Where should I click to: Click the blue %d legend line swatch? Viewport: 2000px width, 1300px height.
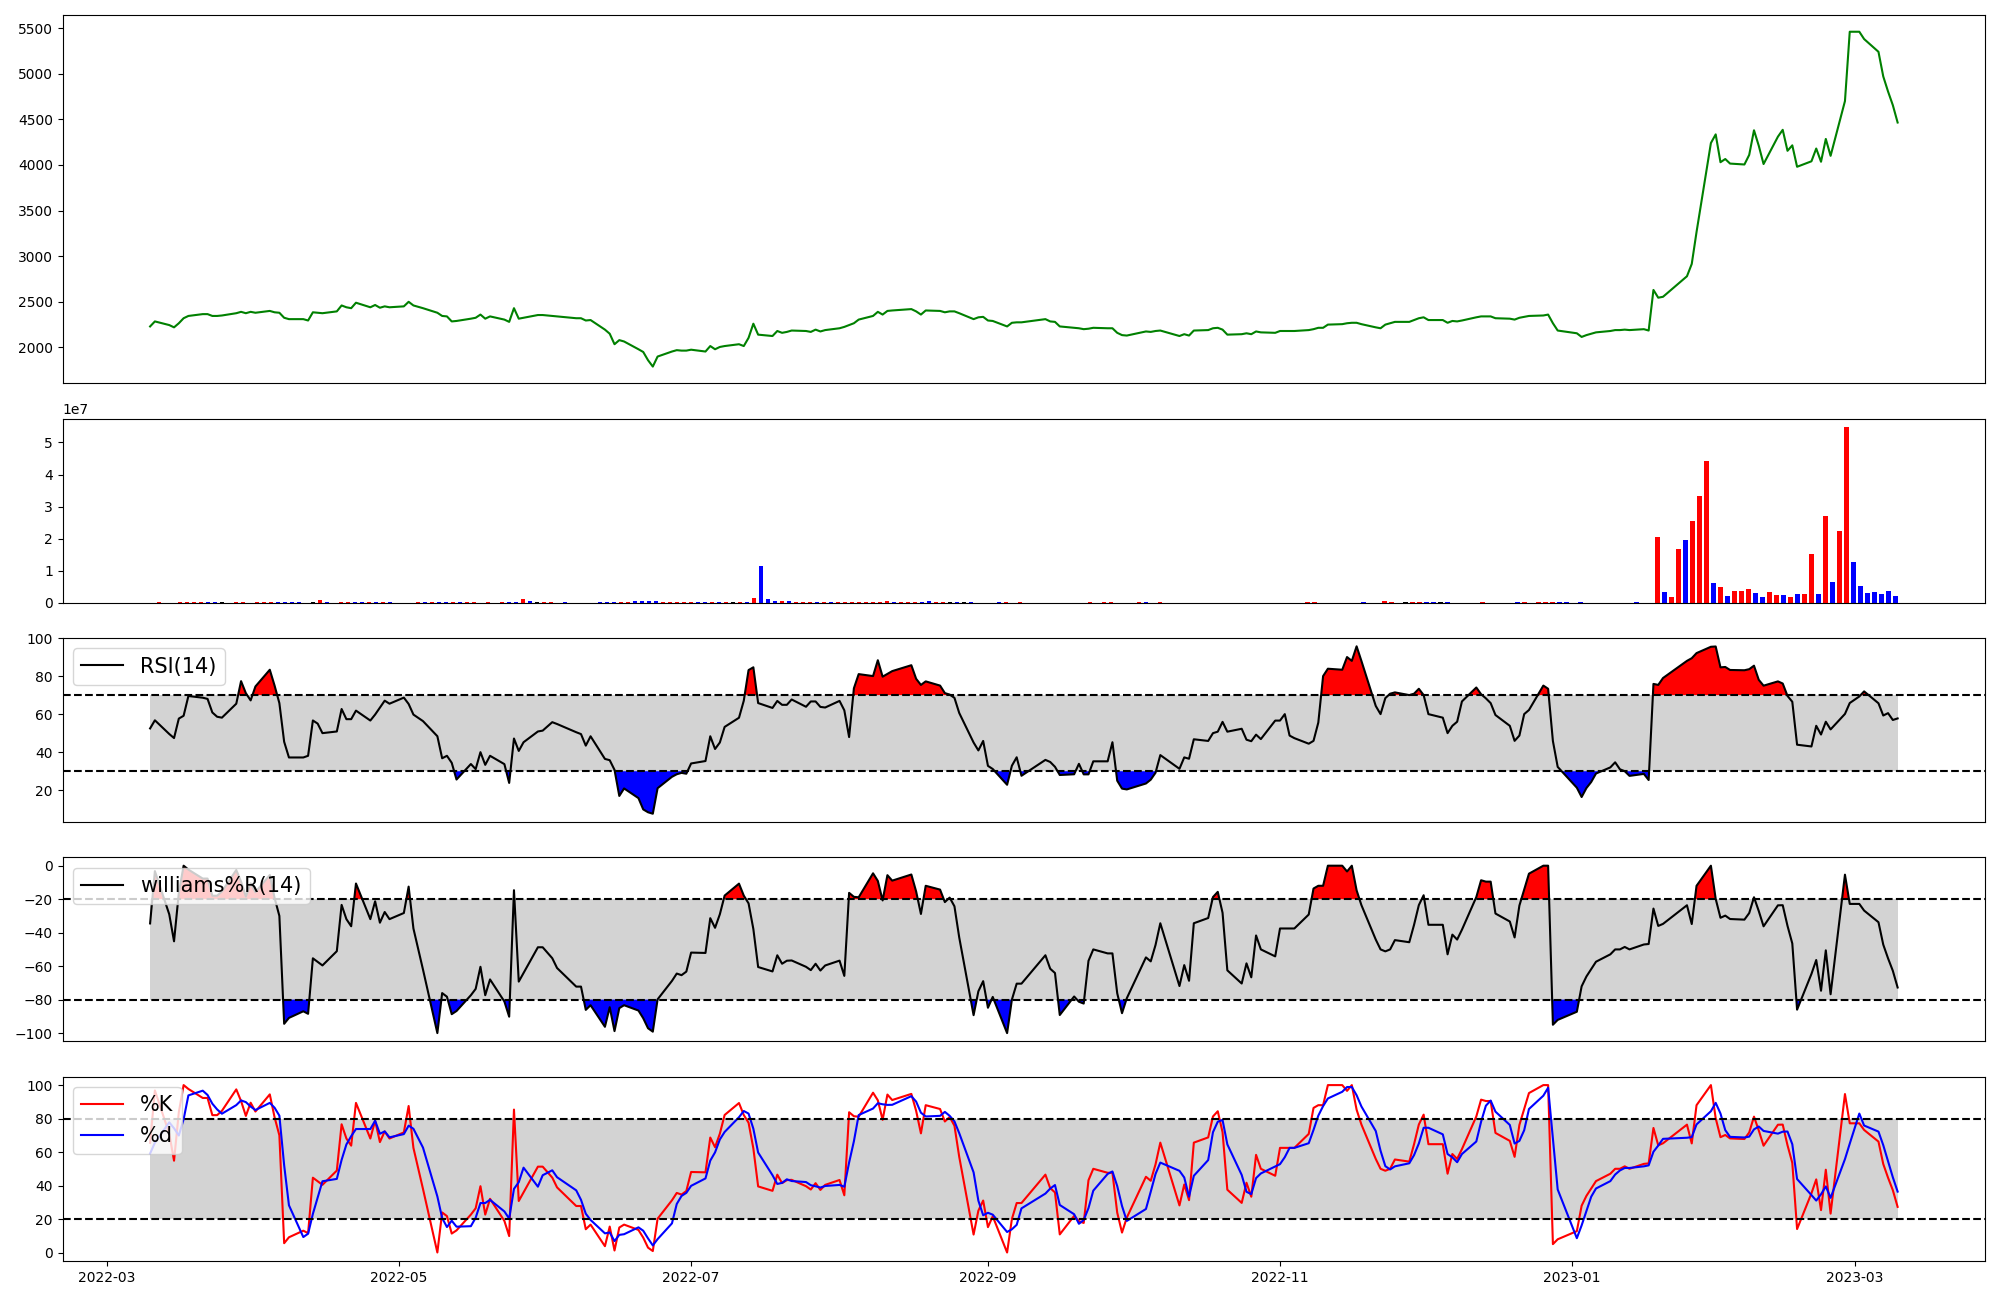(x=102, y=1134)
